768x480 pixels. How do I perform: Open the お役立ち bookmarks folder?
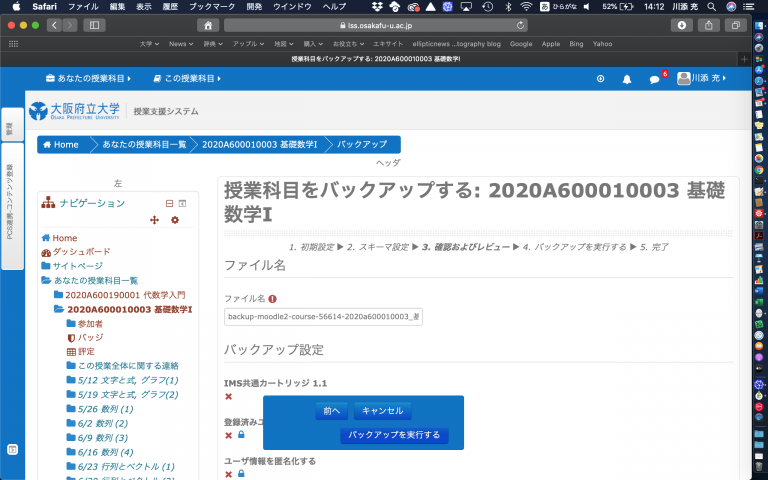(348, 44)
